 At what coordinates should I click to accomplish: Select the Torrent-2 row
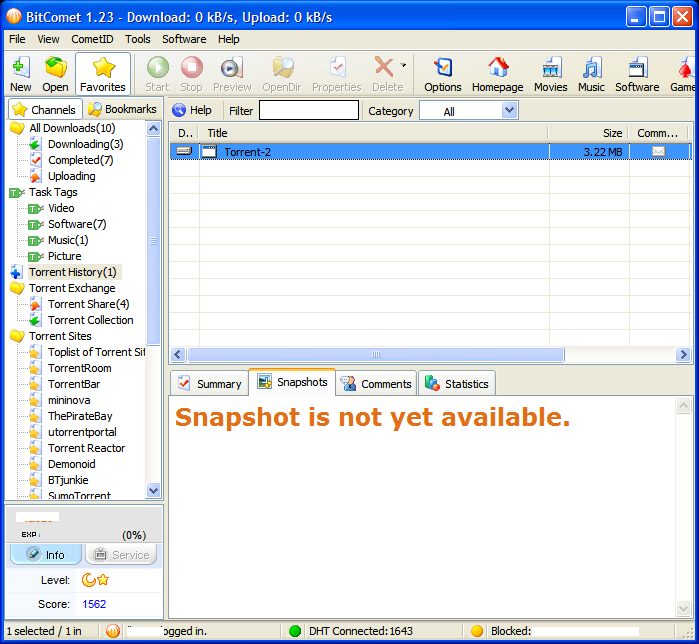point(430,152)
